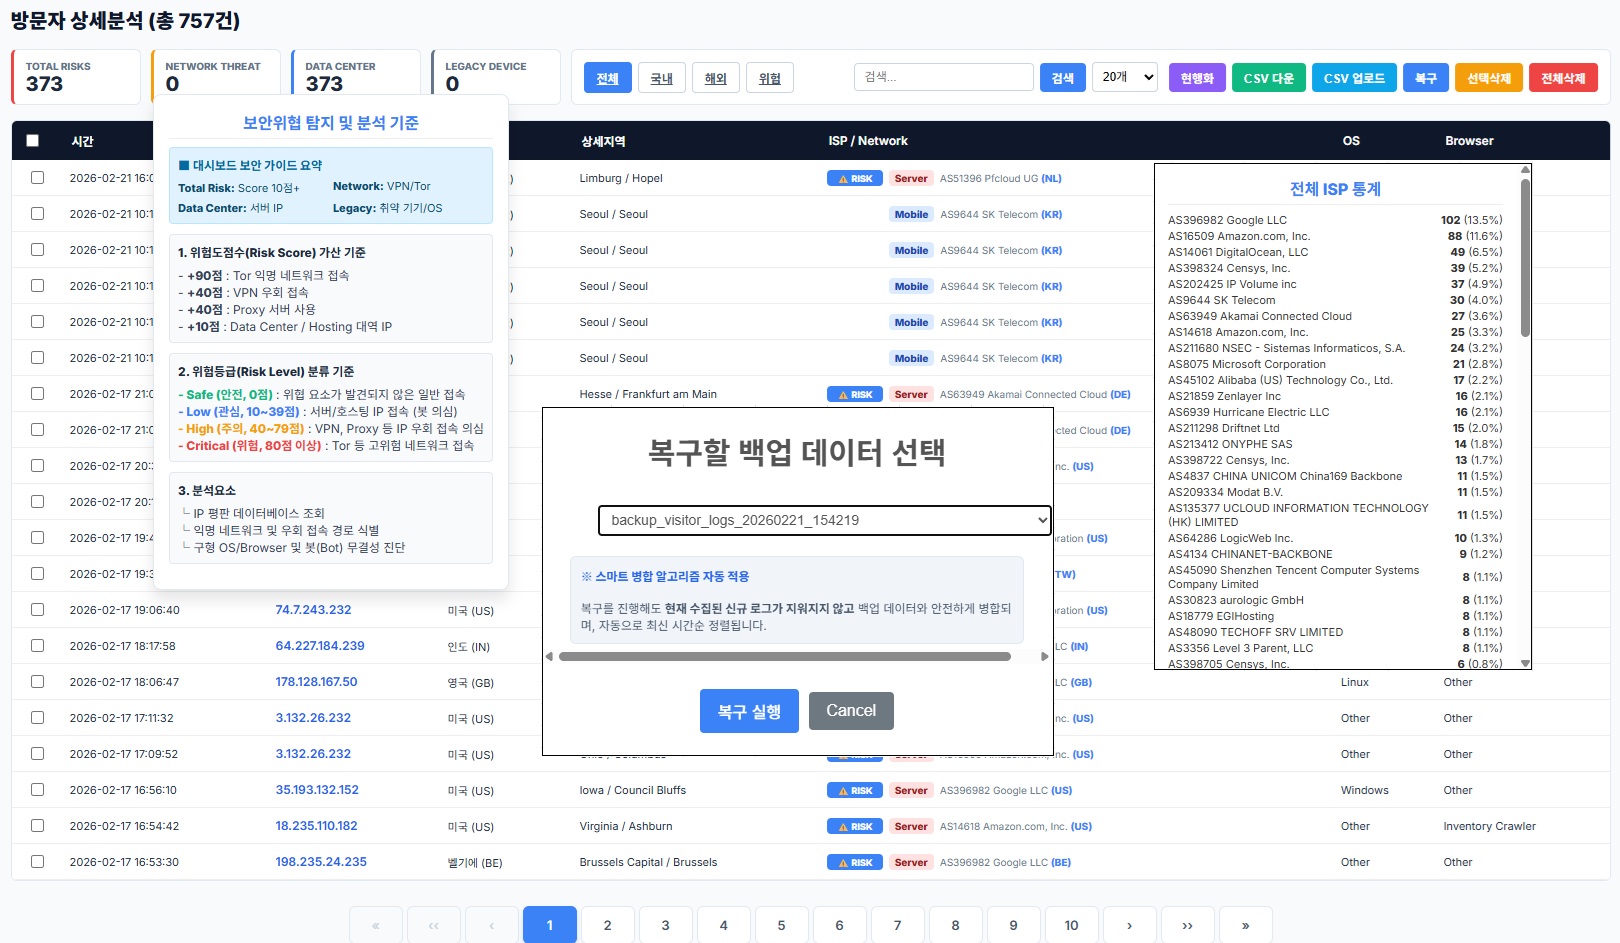Image resolution: width=1620 pixels, height=943 pixels.
Task: Click RISK badge in Limburg / Hopel row
Action: point(855,179)
